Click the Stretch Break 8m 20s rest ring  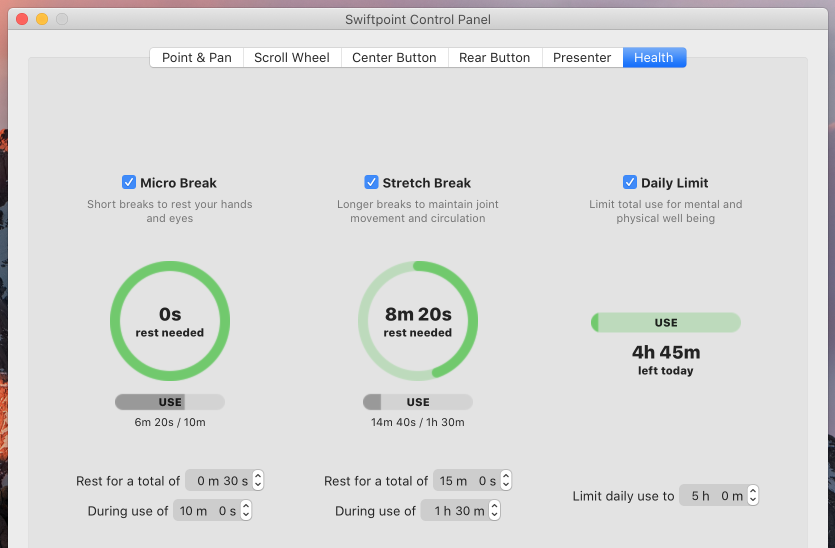click(418, 321)
